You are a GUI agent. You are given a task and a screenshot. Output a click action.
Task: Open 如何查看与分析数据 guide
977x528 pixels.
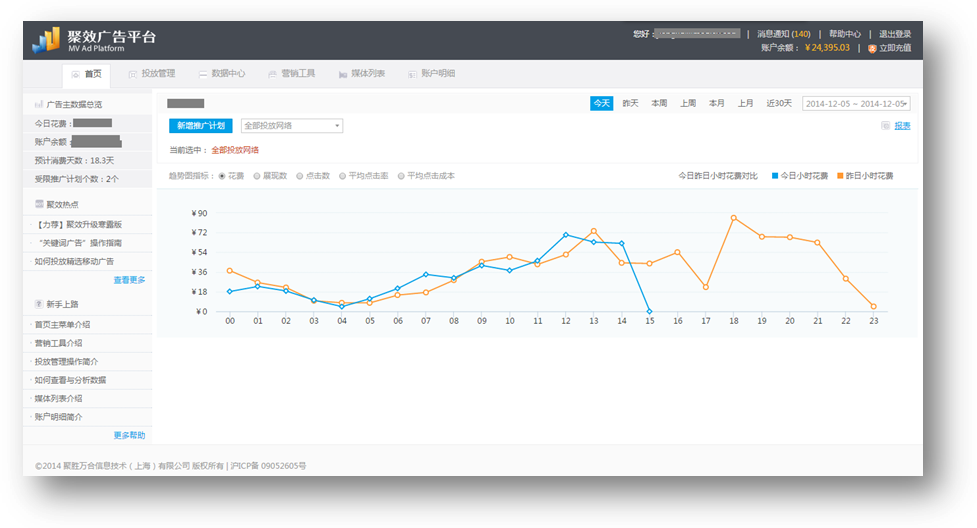pyautogui.click(x=70, y=380)
